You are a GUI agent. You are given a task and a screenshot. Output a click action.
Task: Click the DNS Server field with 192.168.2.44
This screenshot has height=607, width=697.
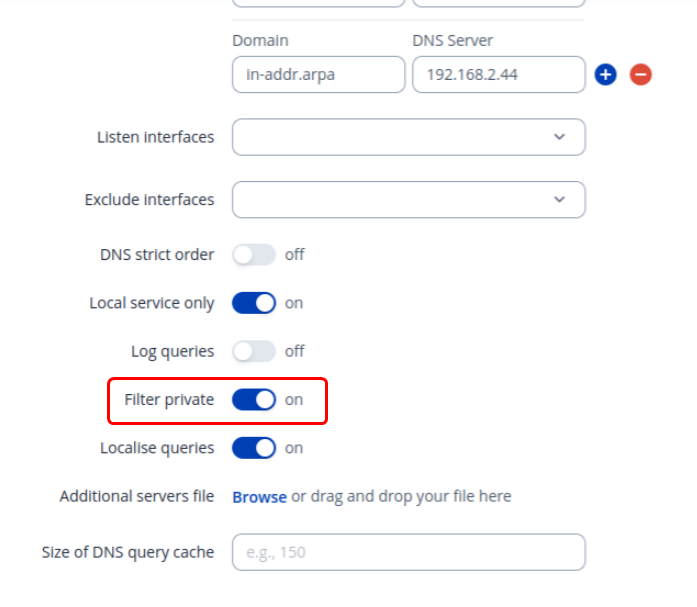498,74
